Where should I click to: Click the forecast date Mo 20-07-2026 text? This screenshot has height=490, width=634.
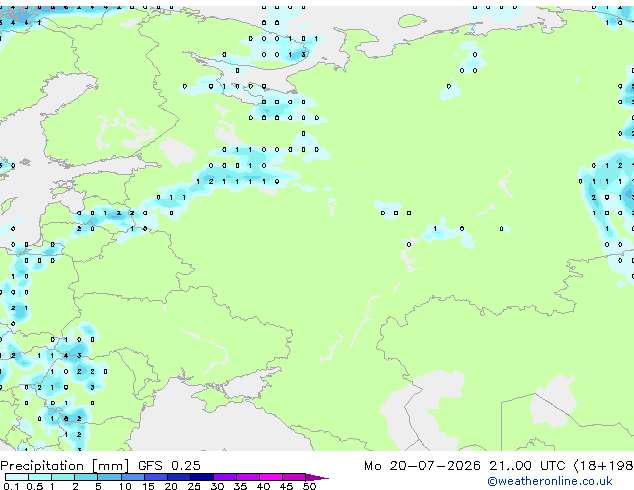point(422,466)
